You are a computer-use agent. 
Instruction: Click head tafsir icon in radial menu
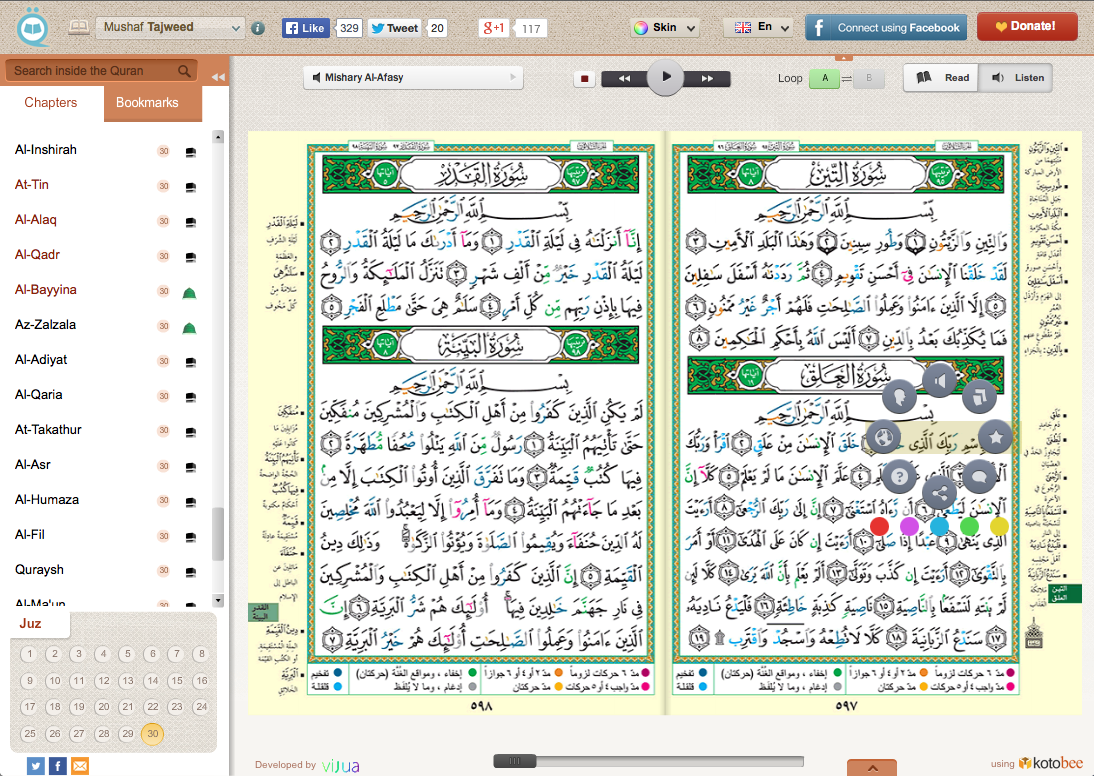[x=899, y=397]
